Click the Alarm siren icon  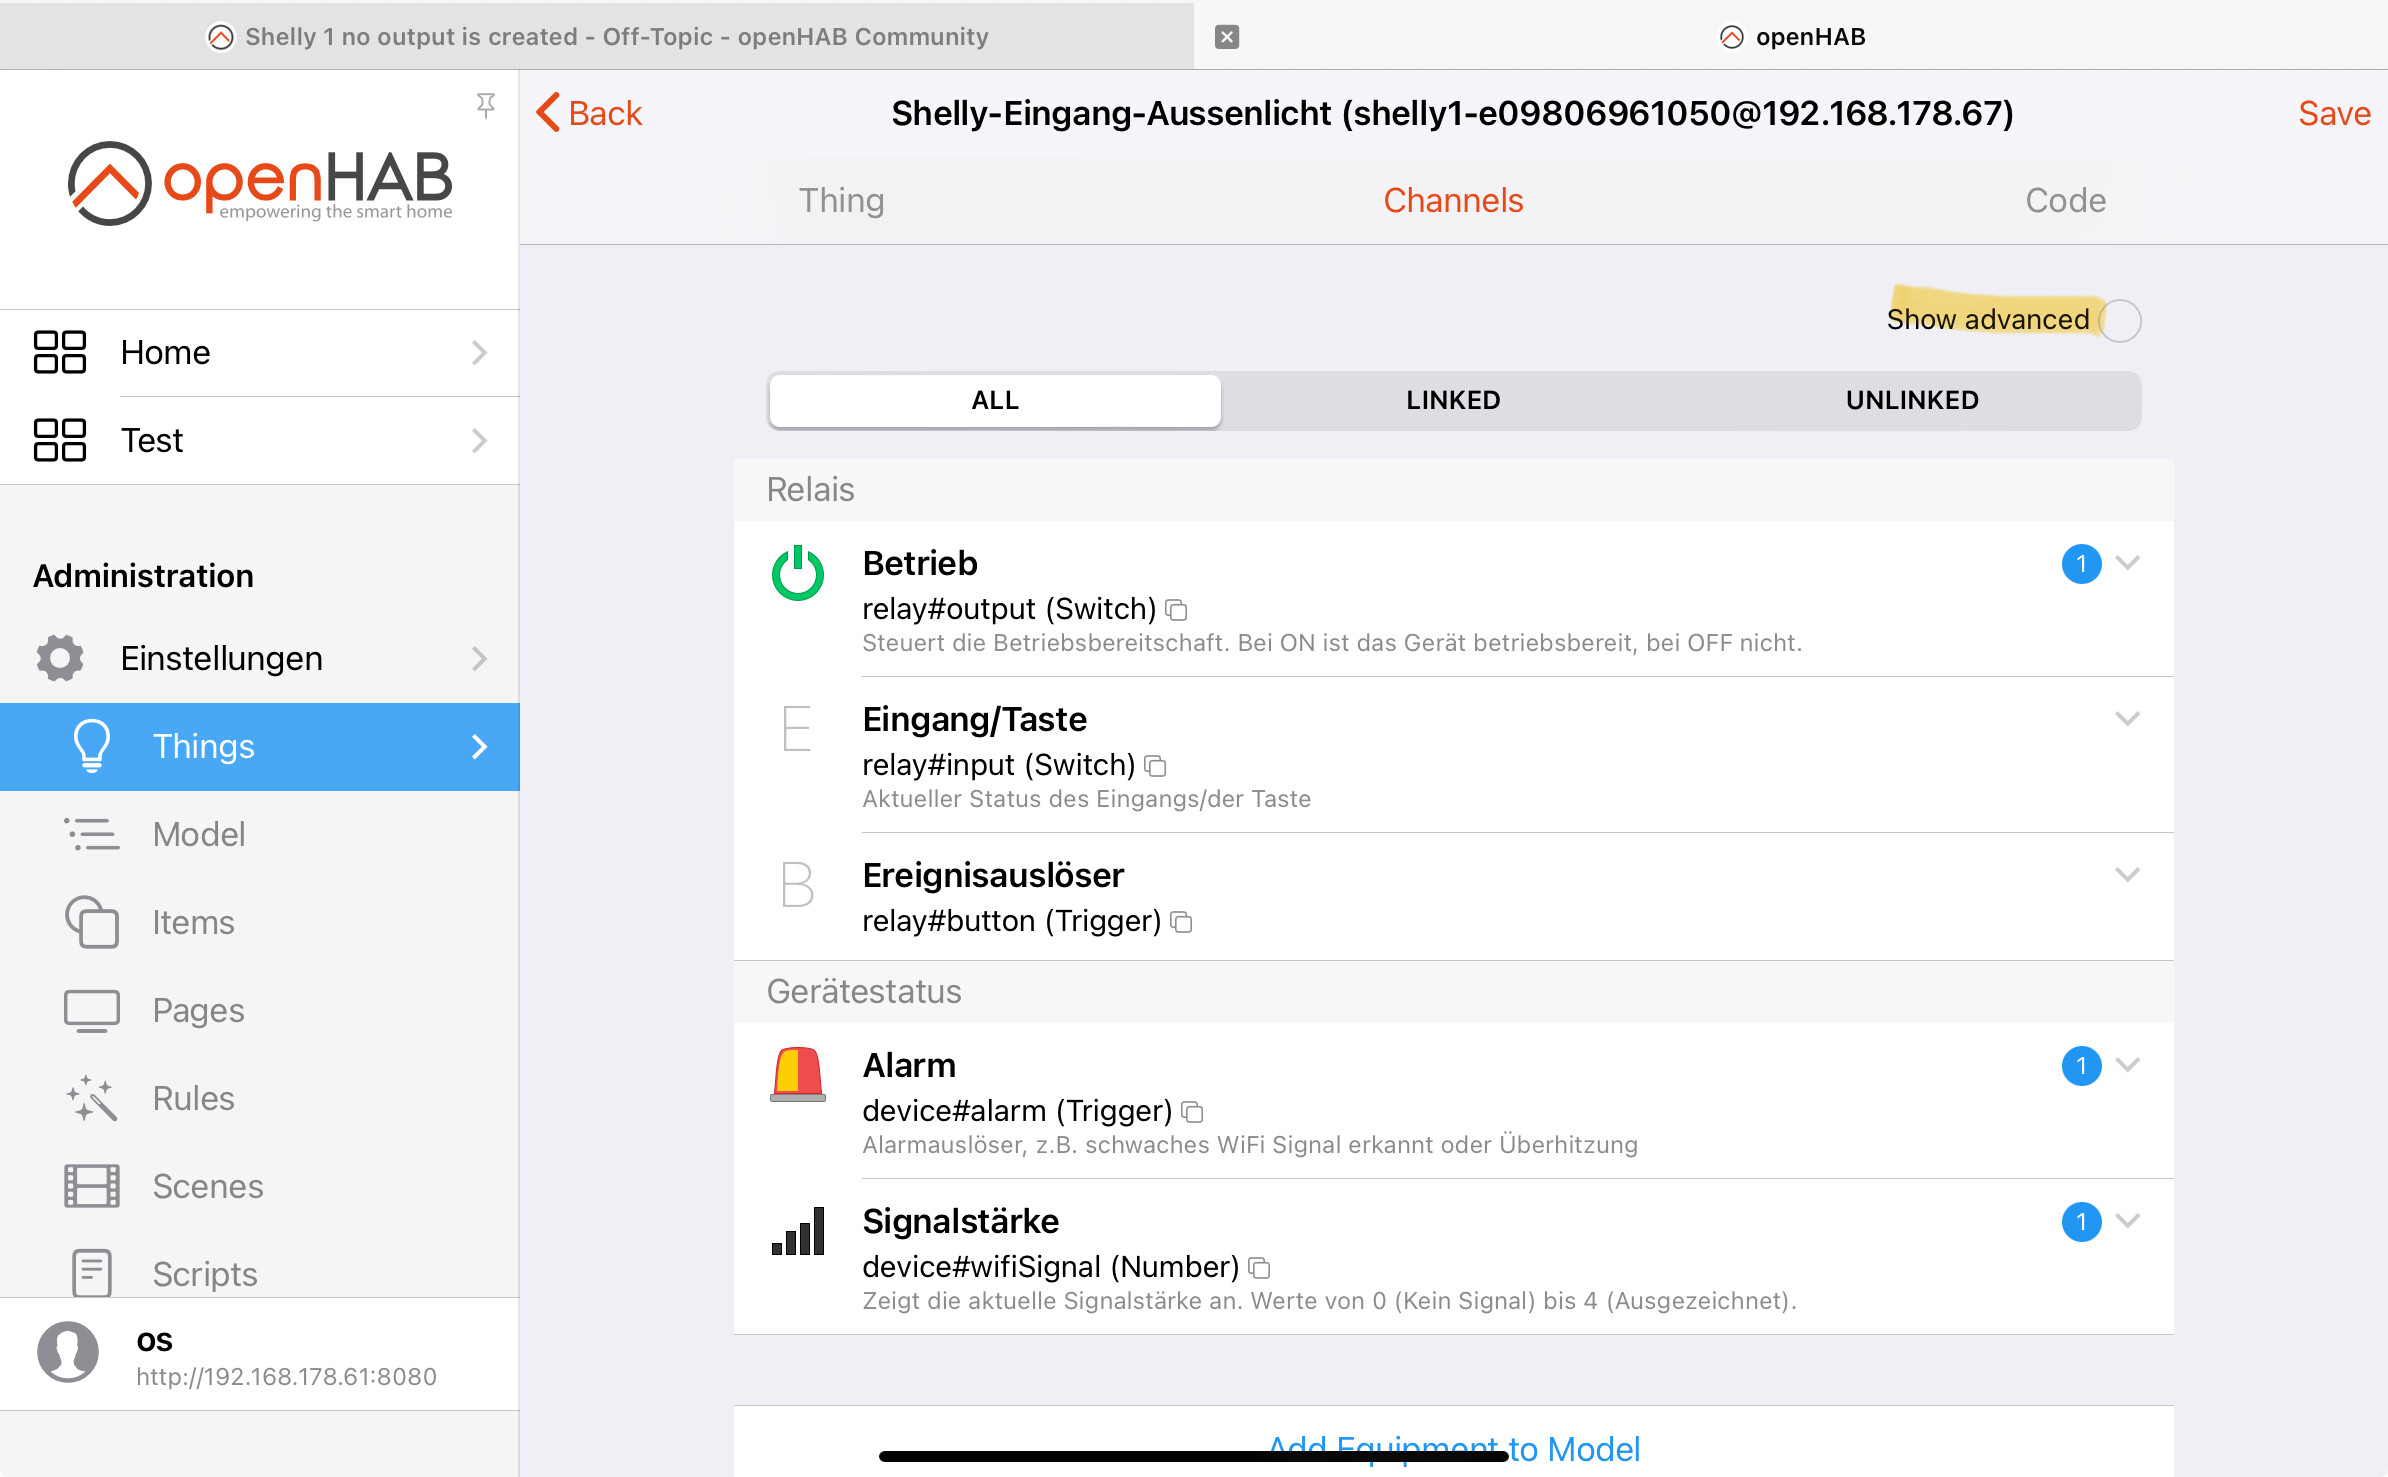798,1074
